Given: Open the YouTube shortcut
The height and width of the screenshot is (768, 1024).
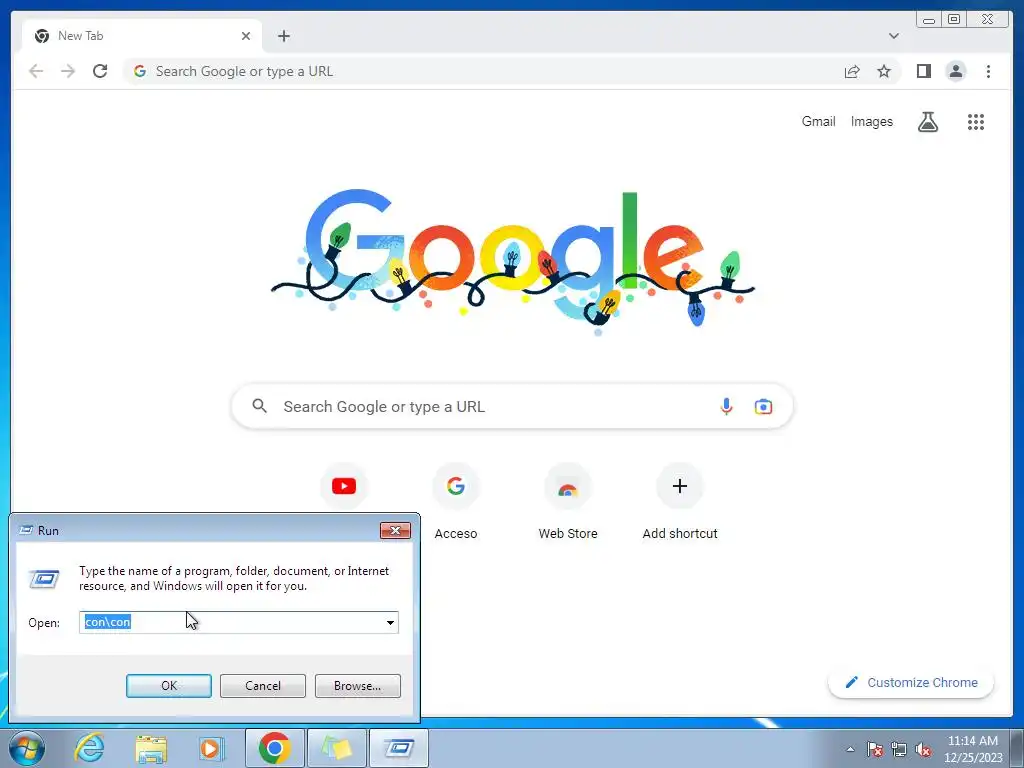Looking at the screenshot, I should [344, 486].
